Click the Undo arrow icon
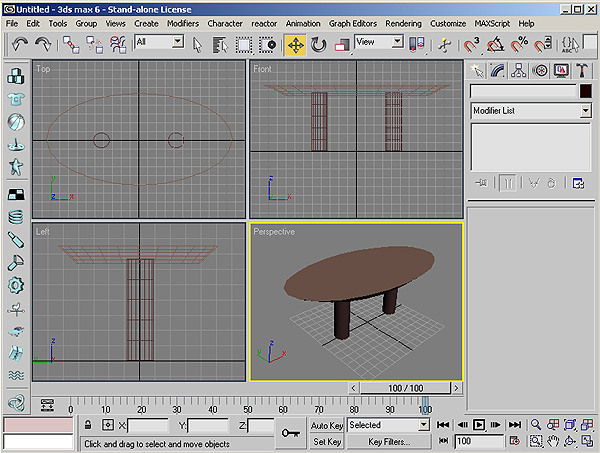This screenshot has width=600, height=453. 20,44
